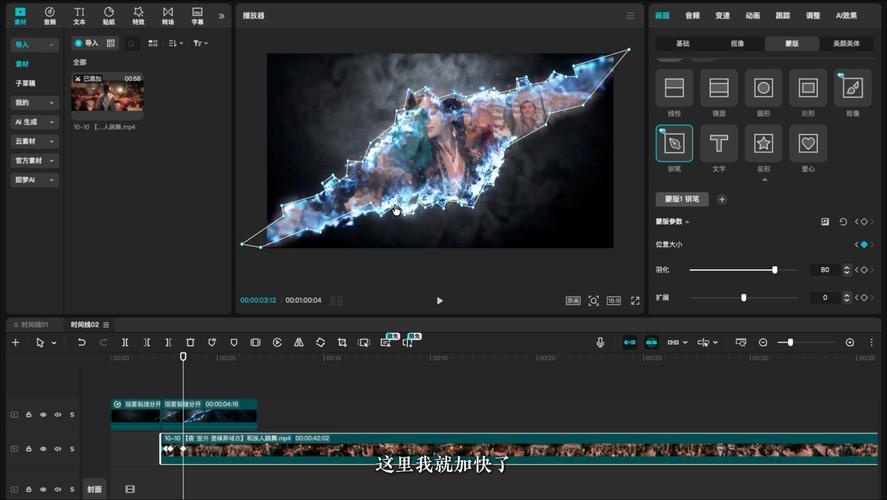This screenshot has width=887, height=500.
Task: Click the microphone record icon
Action: 600,342
